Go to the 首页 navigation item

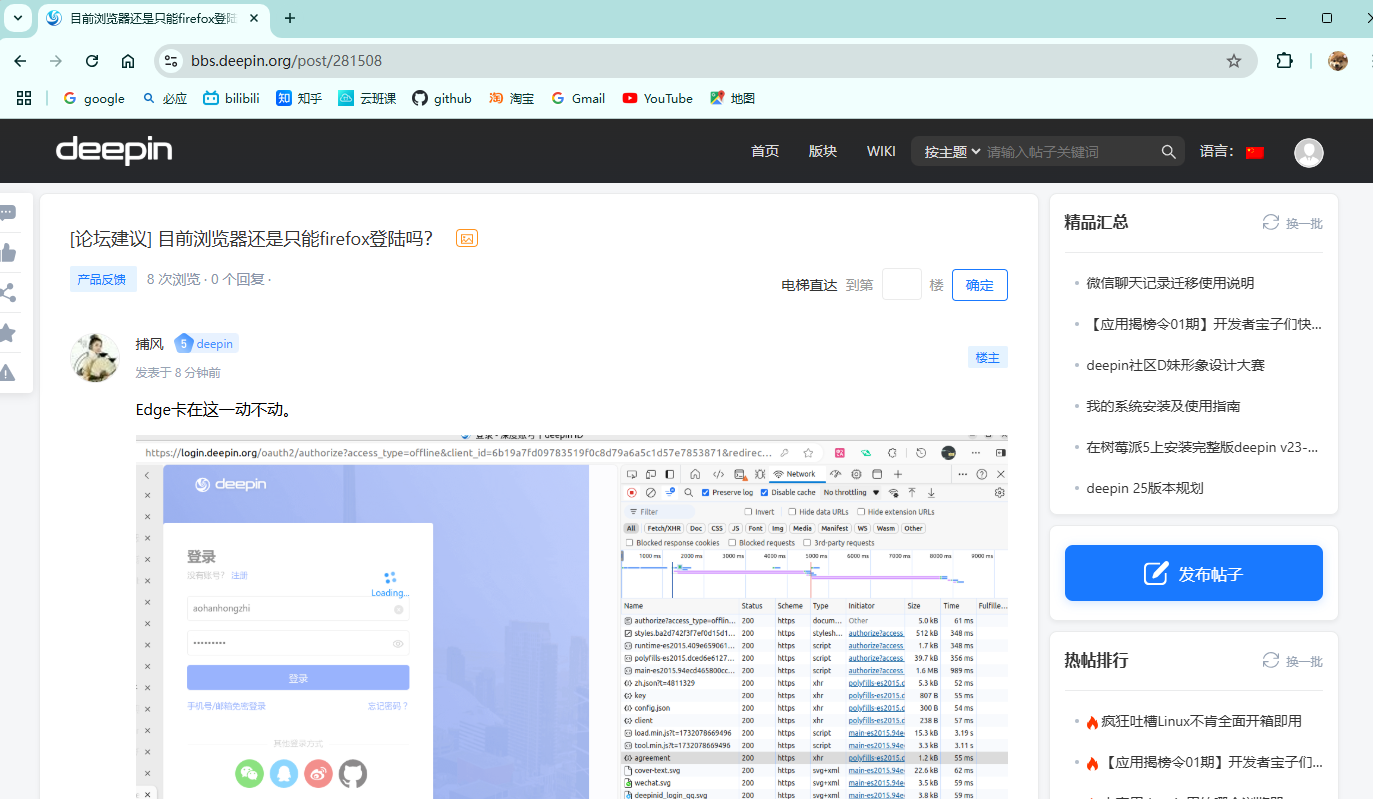pos(765,151)
